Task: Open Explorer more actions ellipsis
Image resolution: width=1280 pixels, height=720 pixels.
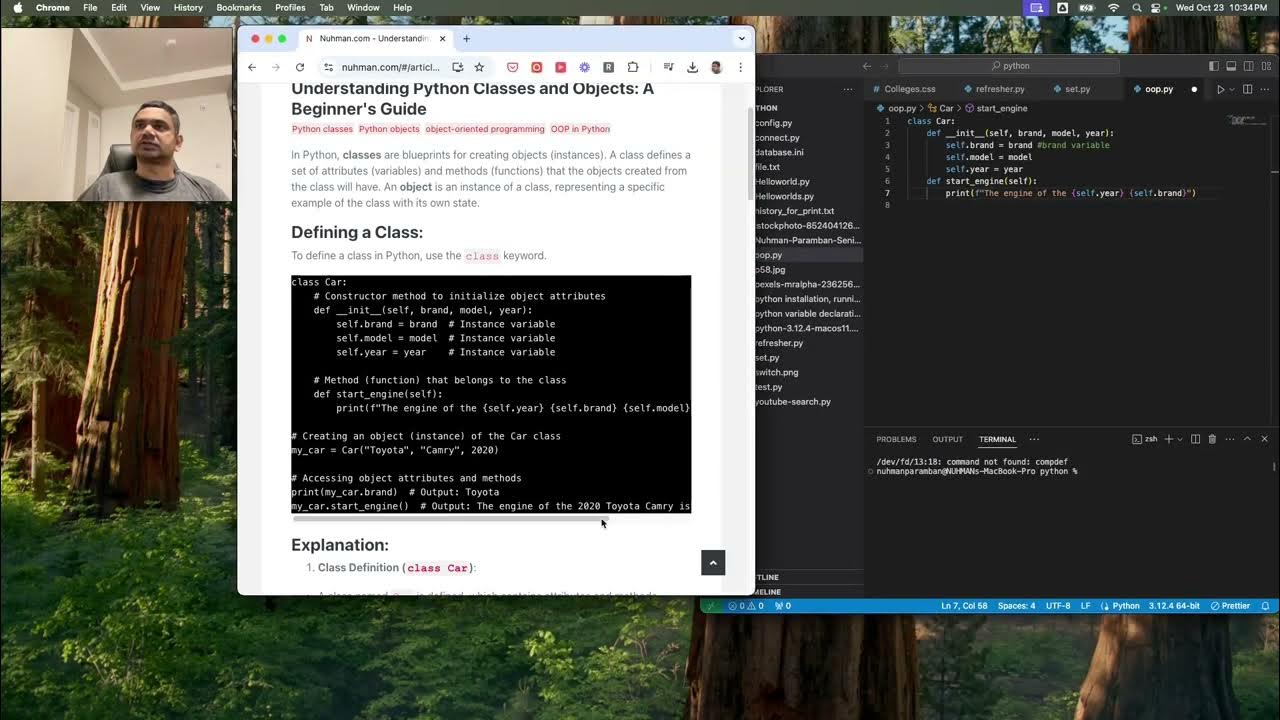Action: [x=848, y=89]
